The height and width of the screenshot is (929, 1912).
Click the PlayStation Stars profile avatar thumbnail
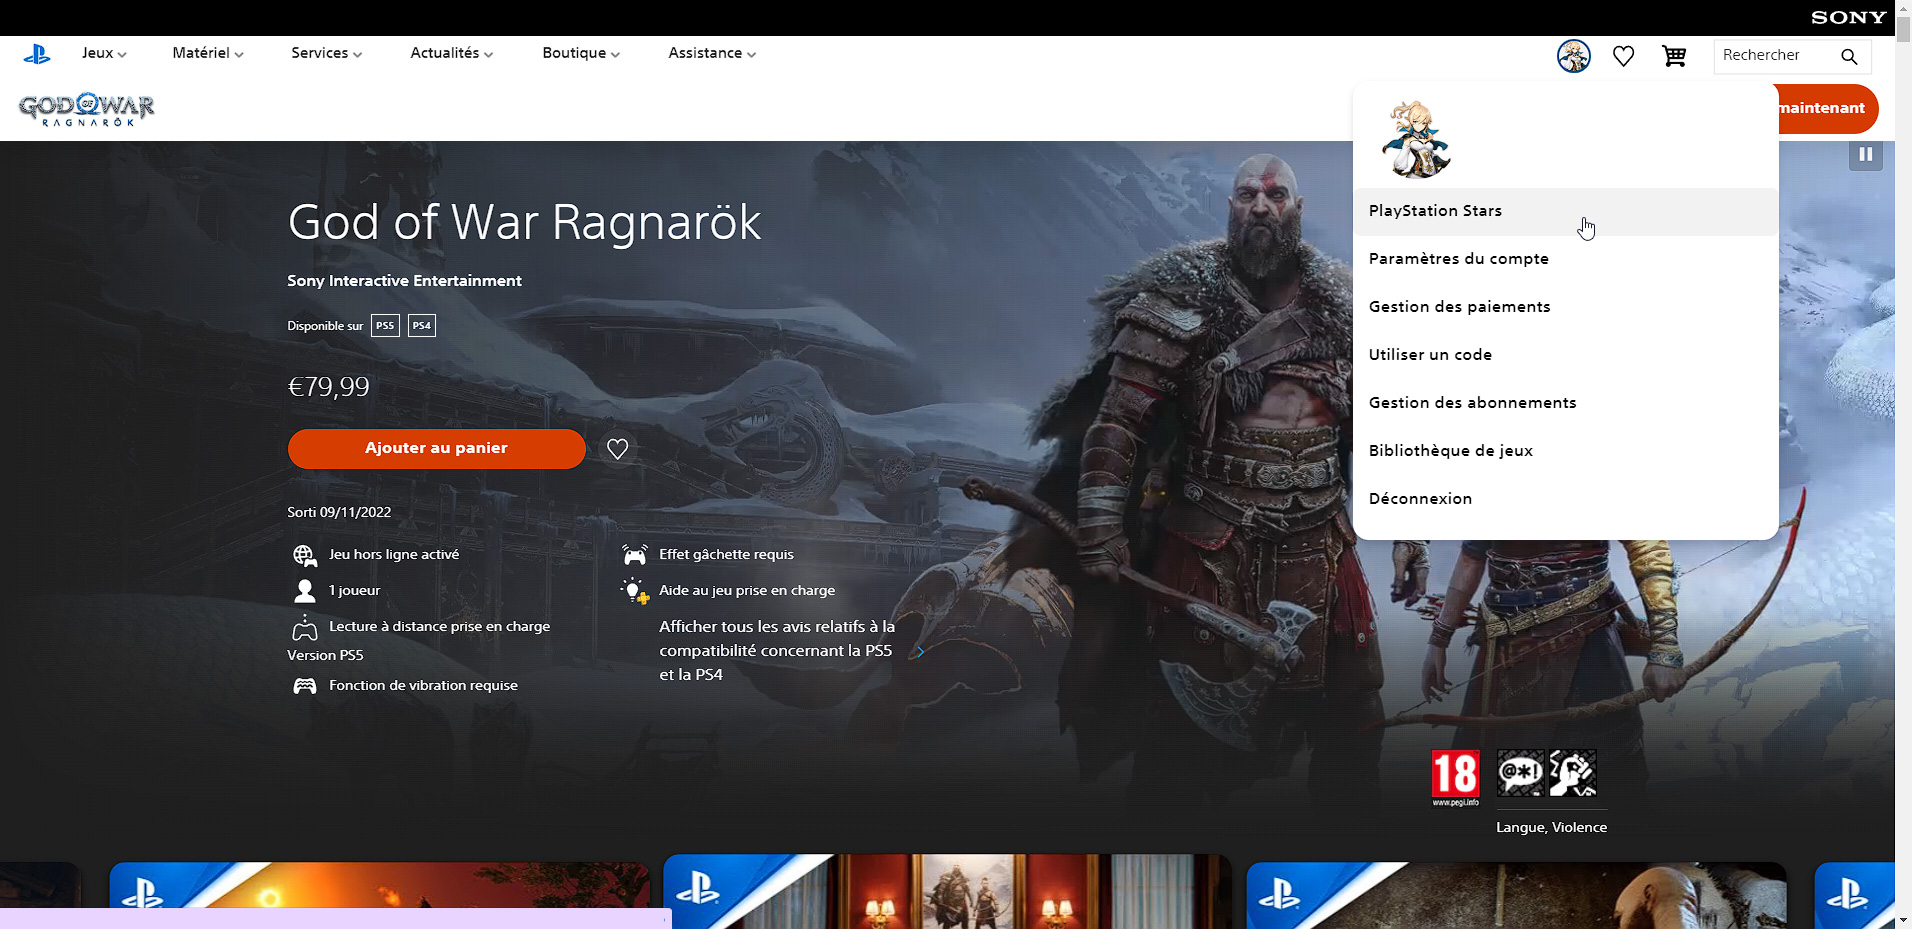pos(1417,138)
